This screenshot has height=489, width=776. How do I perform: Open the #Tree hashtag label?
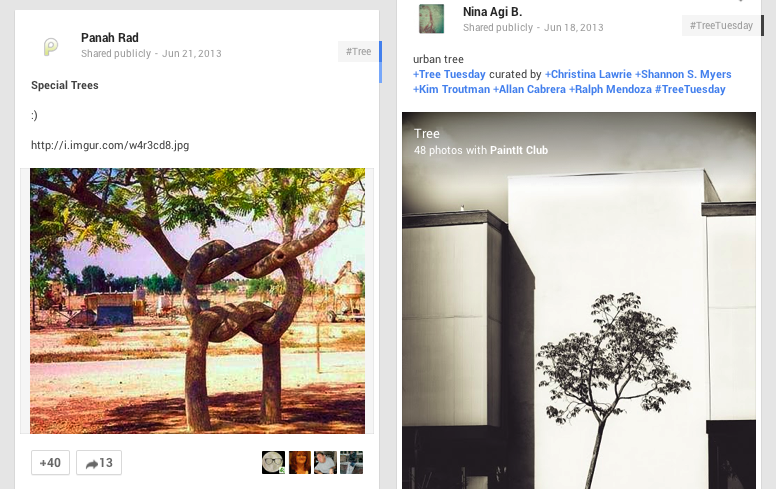tap(358, 51)
